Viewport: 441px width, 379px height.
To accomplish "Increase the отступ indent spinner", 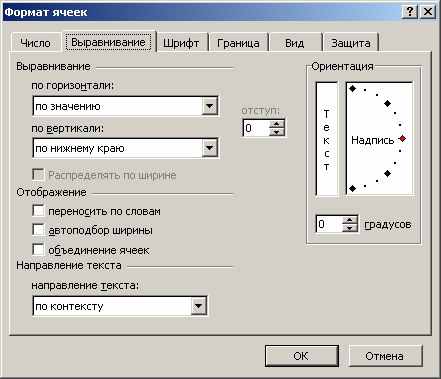I will [x=277, y=124].
